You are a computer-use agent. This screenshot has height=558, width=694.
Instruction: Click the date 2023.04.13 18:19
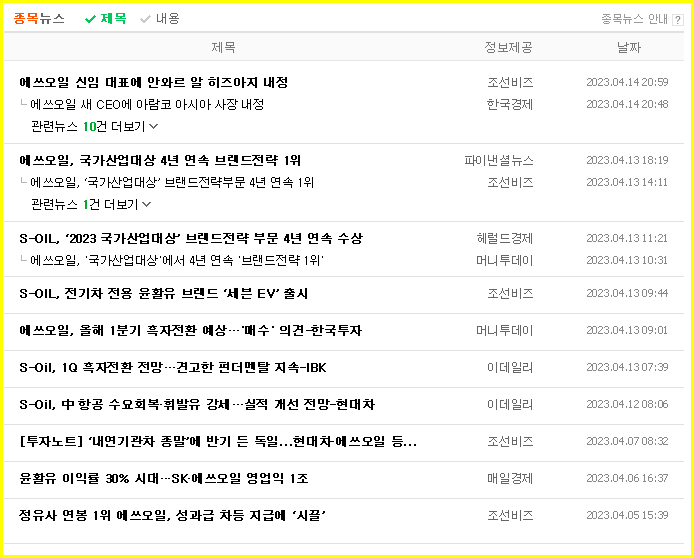point(627,160)
